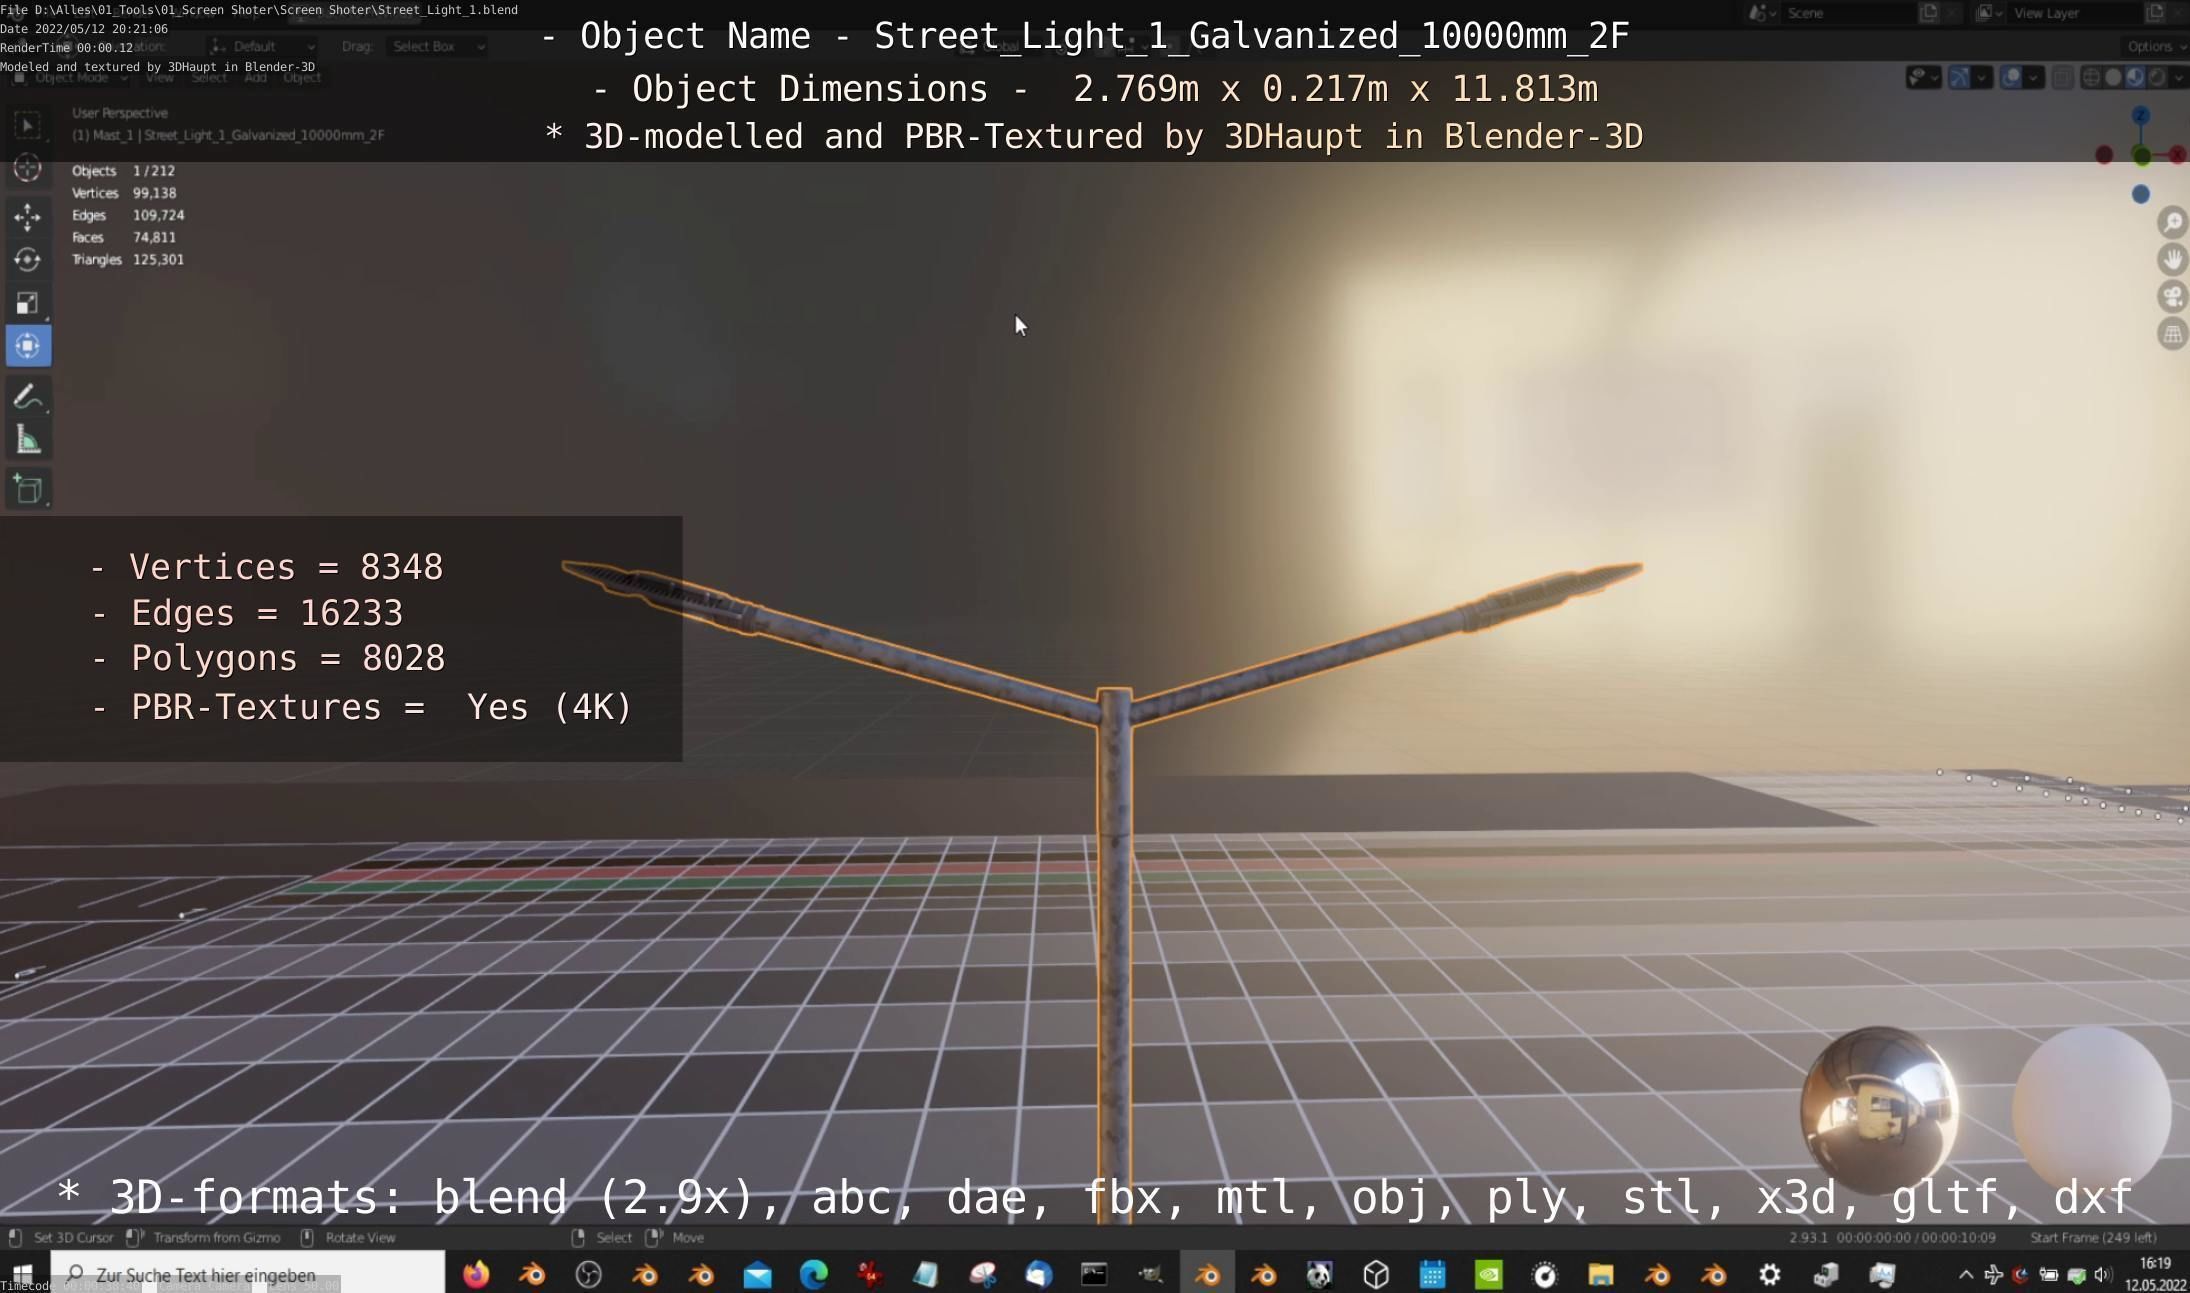Open scene browse dropdown icon
2190x1293 pixels.
(1762, 13)
